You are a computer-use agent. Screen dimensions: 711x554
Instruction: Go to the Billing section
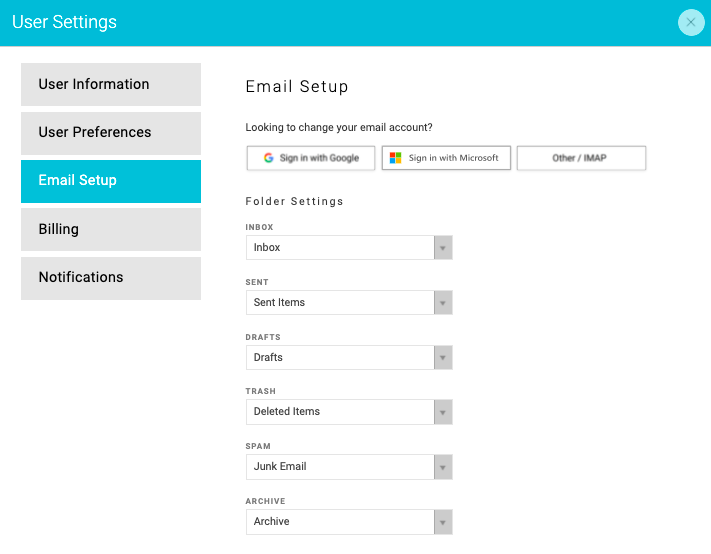(x=111, y=229)
